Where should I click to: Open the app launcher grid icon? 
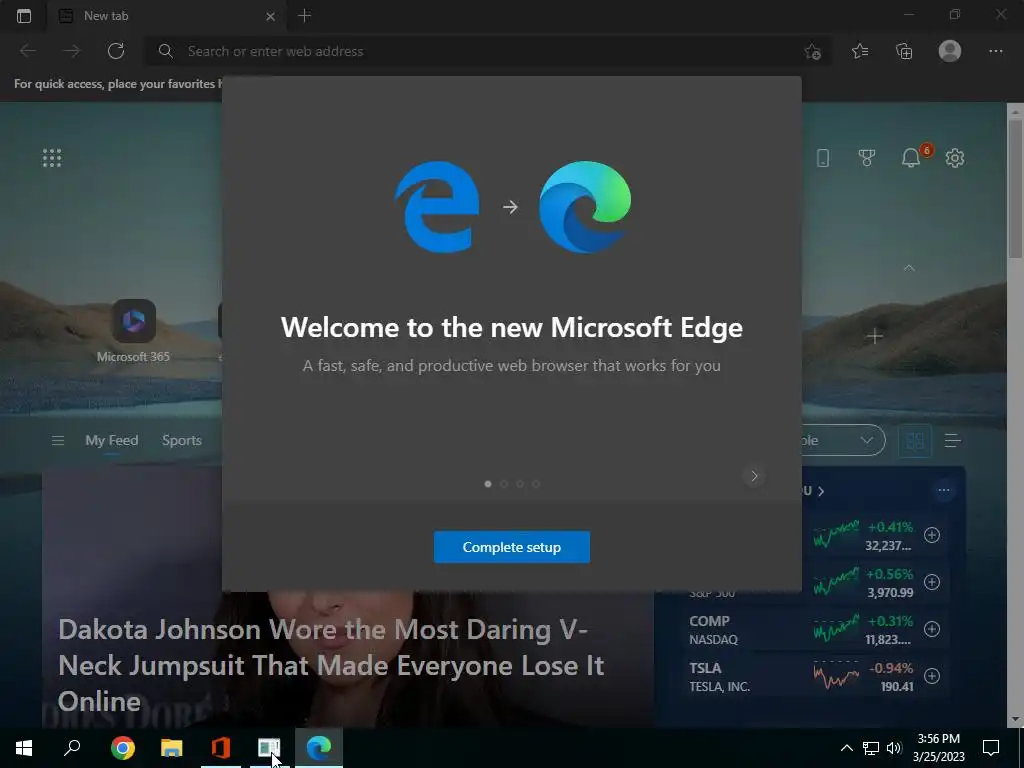click(52, 158)
